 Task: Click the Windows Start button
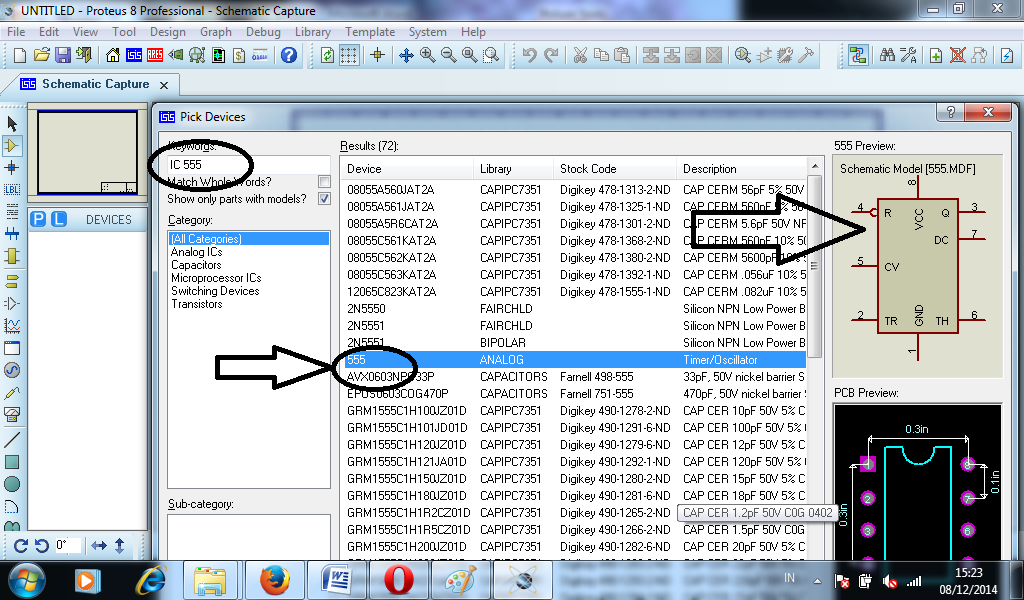(x=27, y=580)
